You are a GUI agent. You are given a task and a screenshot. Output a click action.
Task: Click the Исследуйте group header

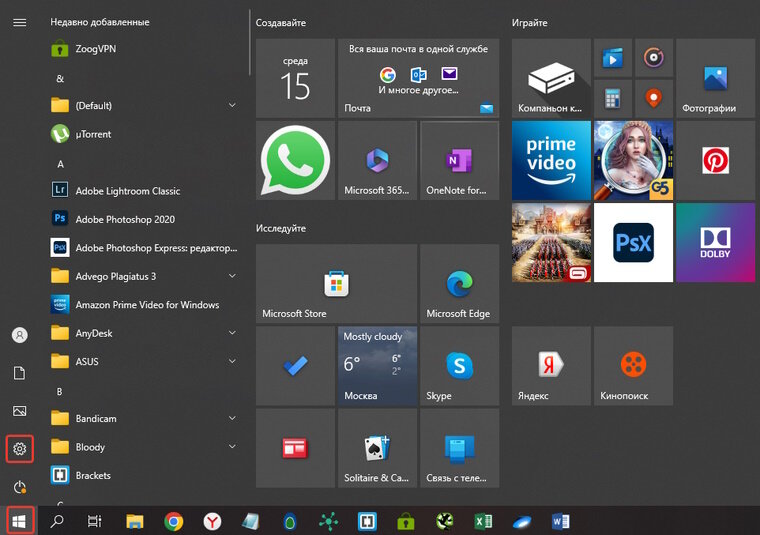[281, 228]
